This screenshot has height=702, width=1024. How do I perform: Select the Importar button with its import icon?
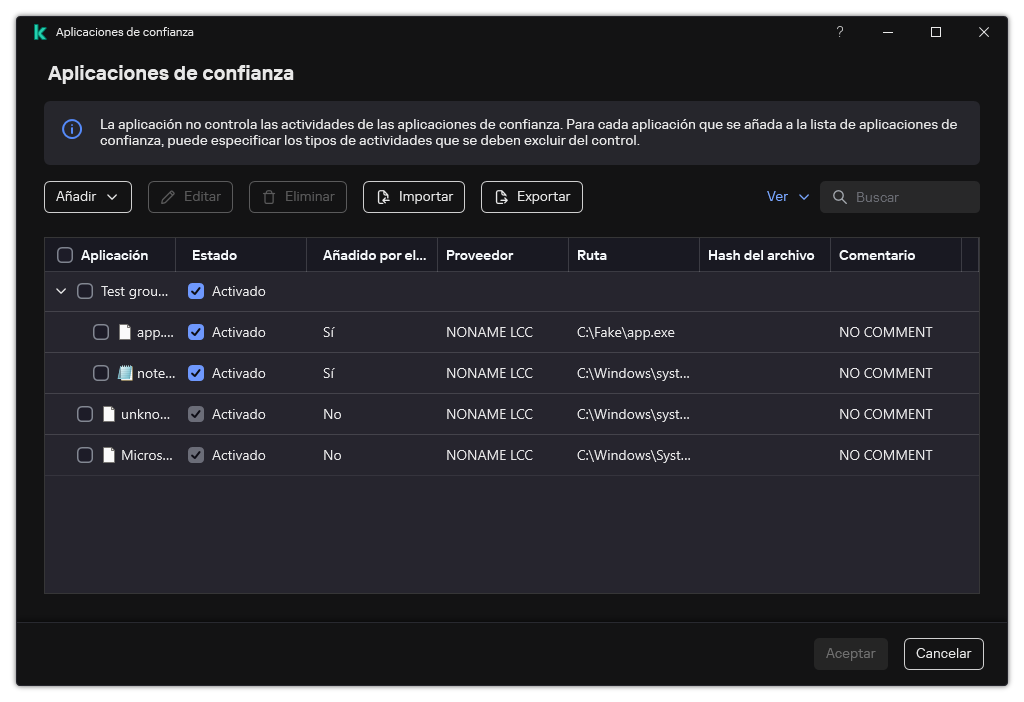point(413,197)
